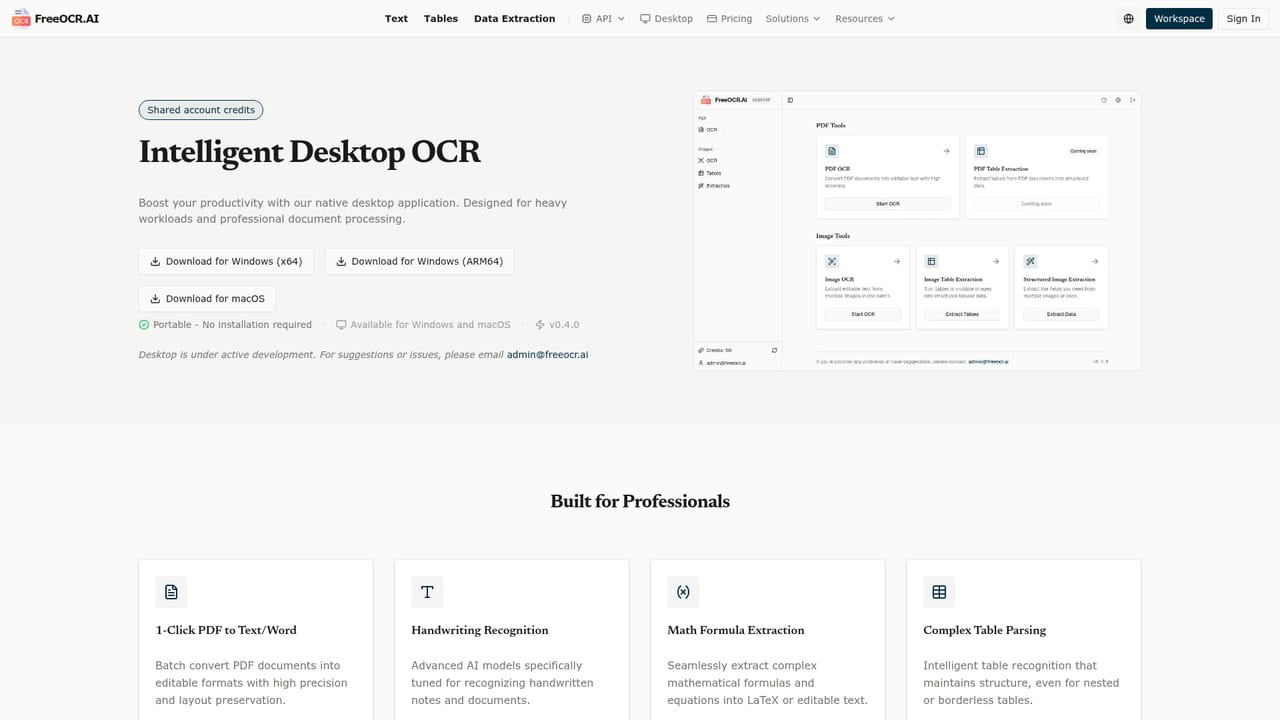Viewport: 1280px width, 720px height.
Task: Click the API icon in the header navigation
Action: [x=587, y=18]
